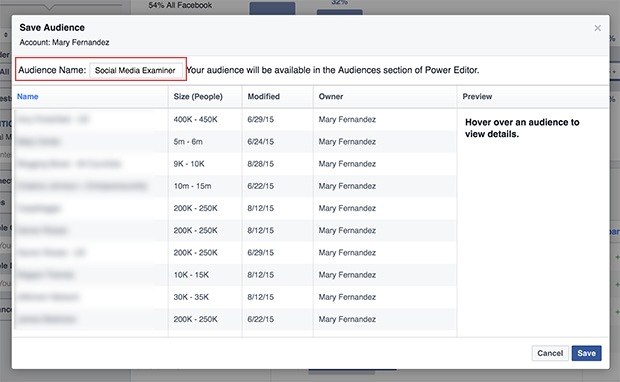Click the Modified date in the 30K - 35K row
620x382 pixels.
261,297
